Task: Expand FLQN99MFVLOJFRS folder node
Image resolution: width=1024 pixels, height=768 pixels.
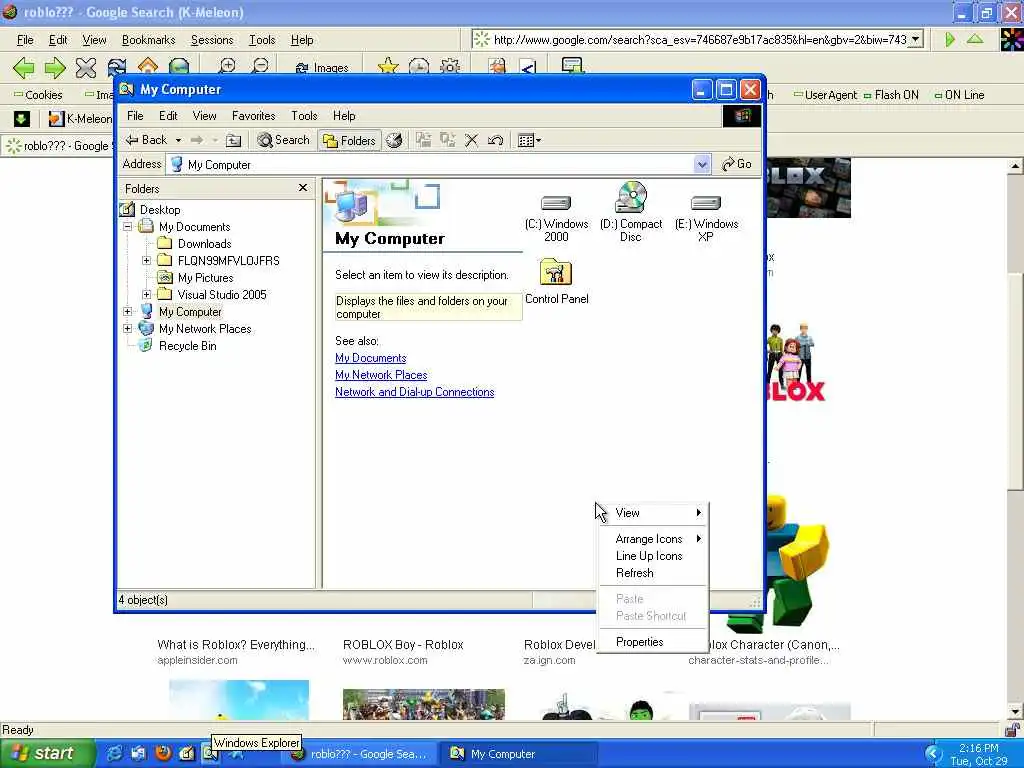Action: tap(146, 261)
